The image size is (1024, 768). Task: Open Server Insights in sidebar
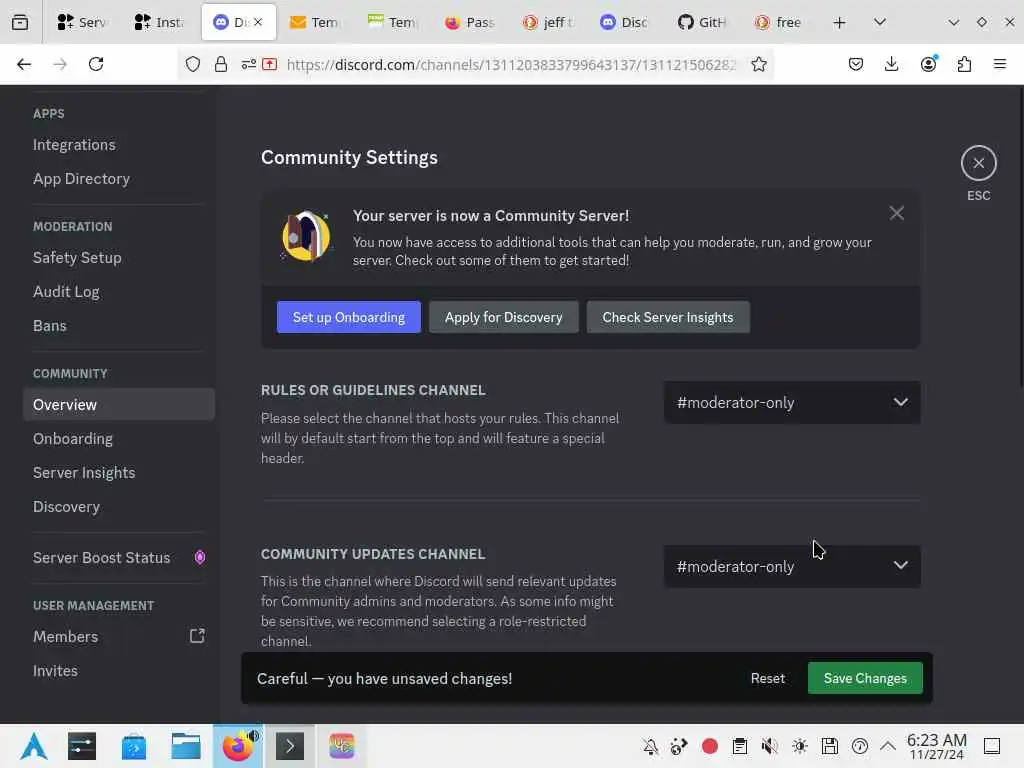pyautogui.click(x=118, y=473)
